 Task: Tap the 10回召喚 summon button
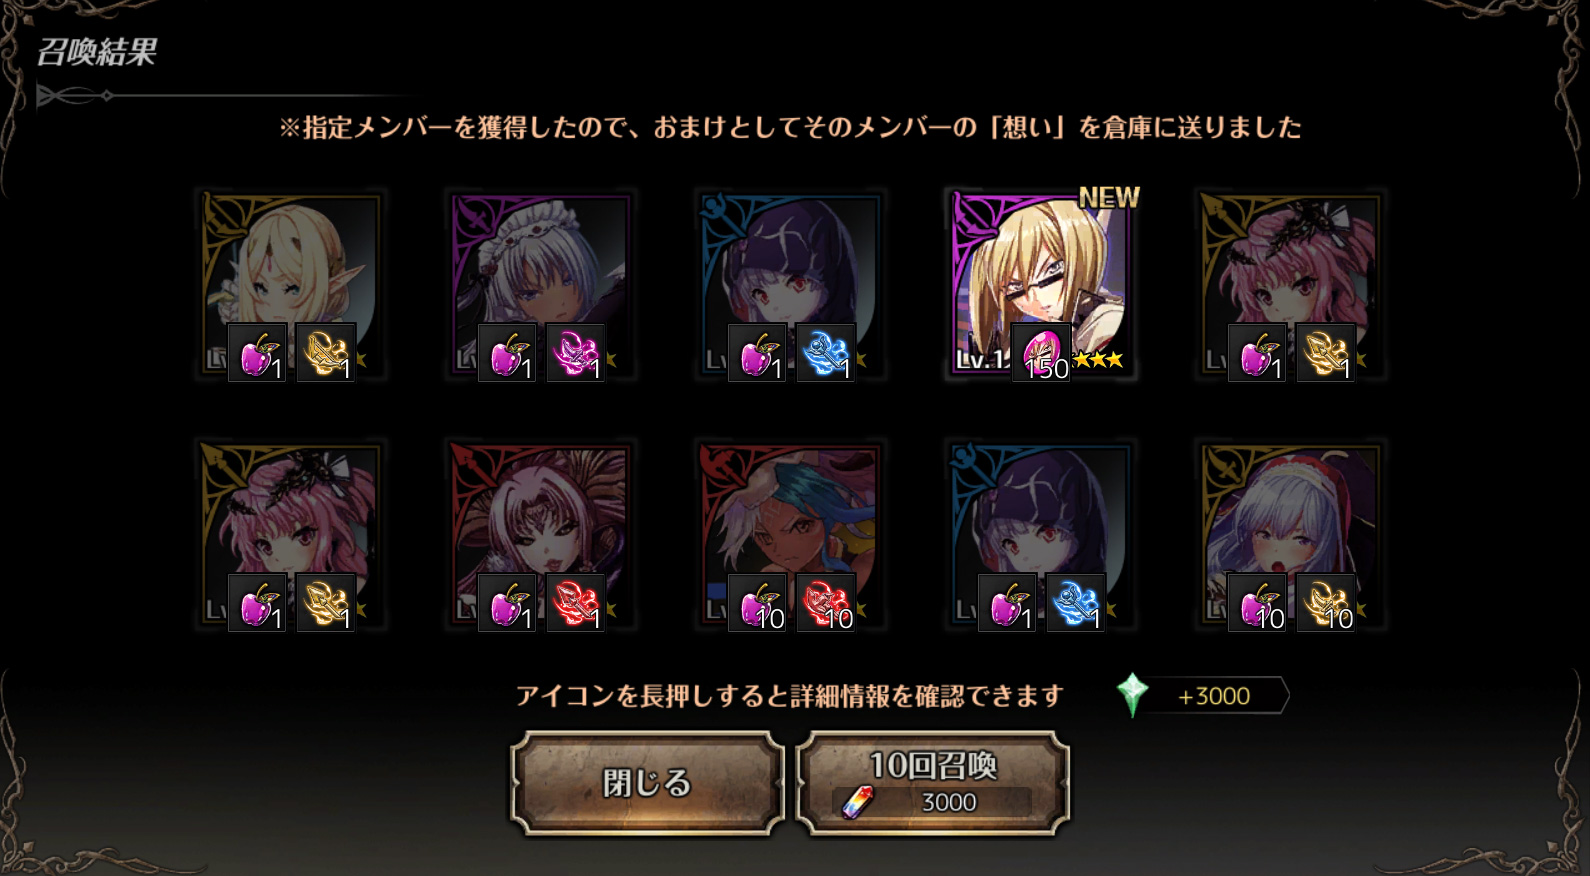(x=932, y=782)
